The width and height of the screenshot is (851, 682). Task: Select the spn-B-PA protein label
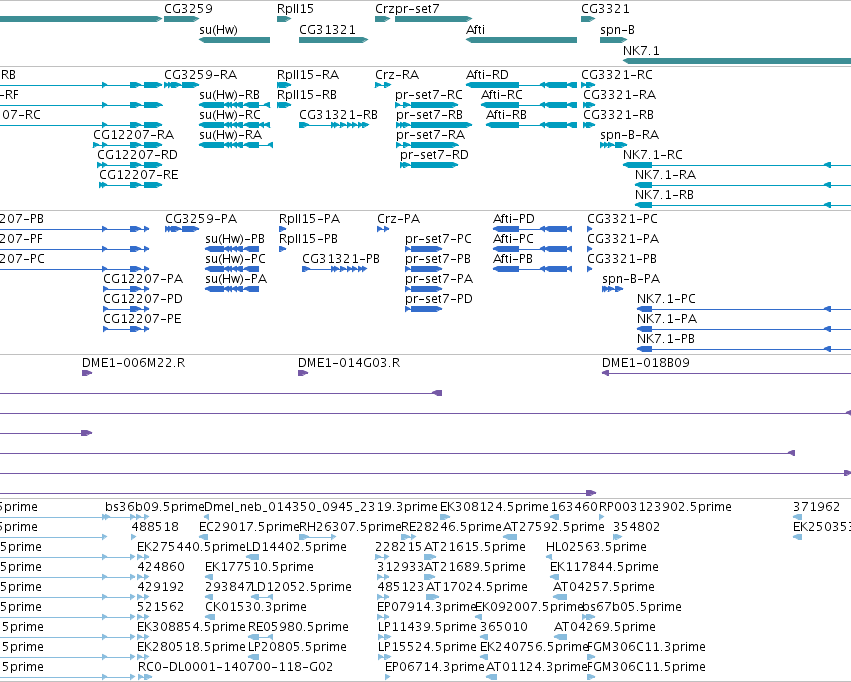click(x=631, y=279)
